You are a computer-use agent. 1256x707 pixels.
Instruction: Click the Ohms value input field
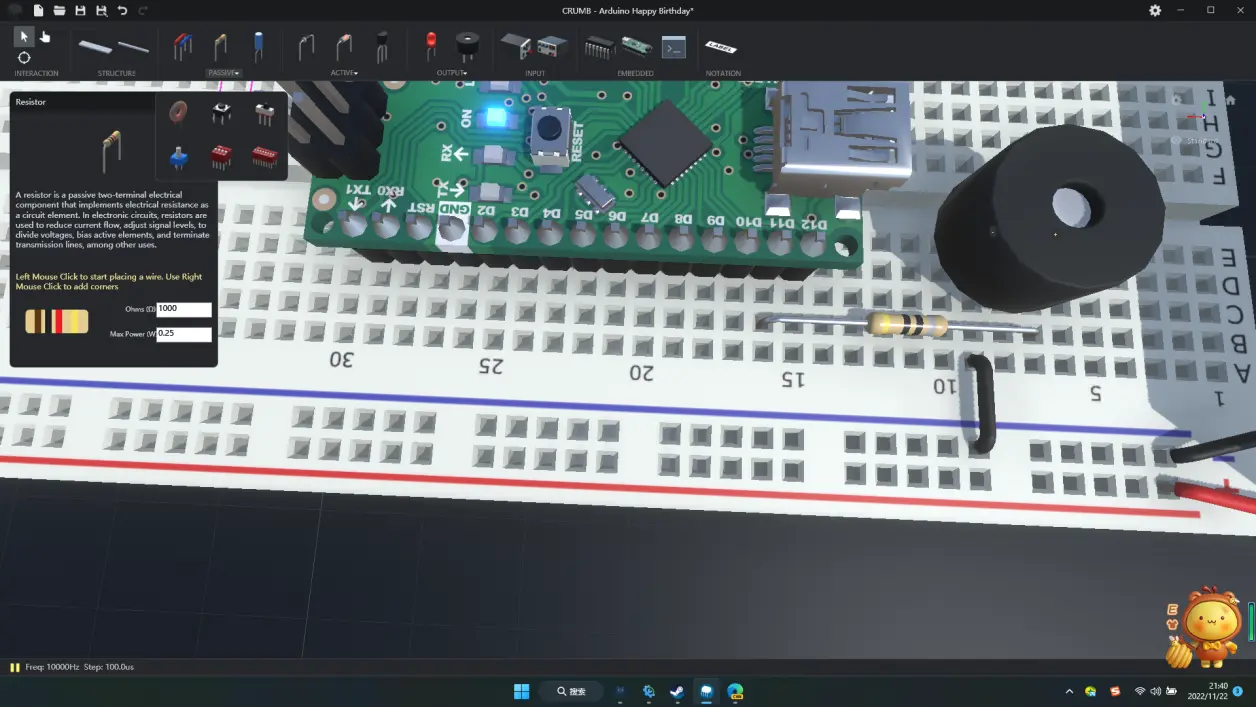click(x=184, y=309)
